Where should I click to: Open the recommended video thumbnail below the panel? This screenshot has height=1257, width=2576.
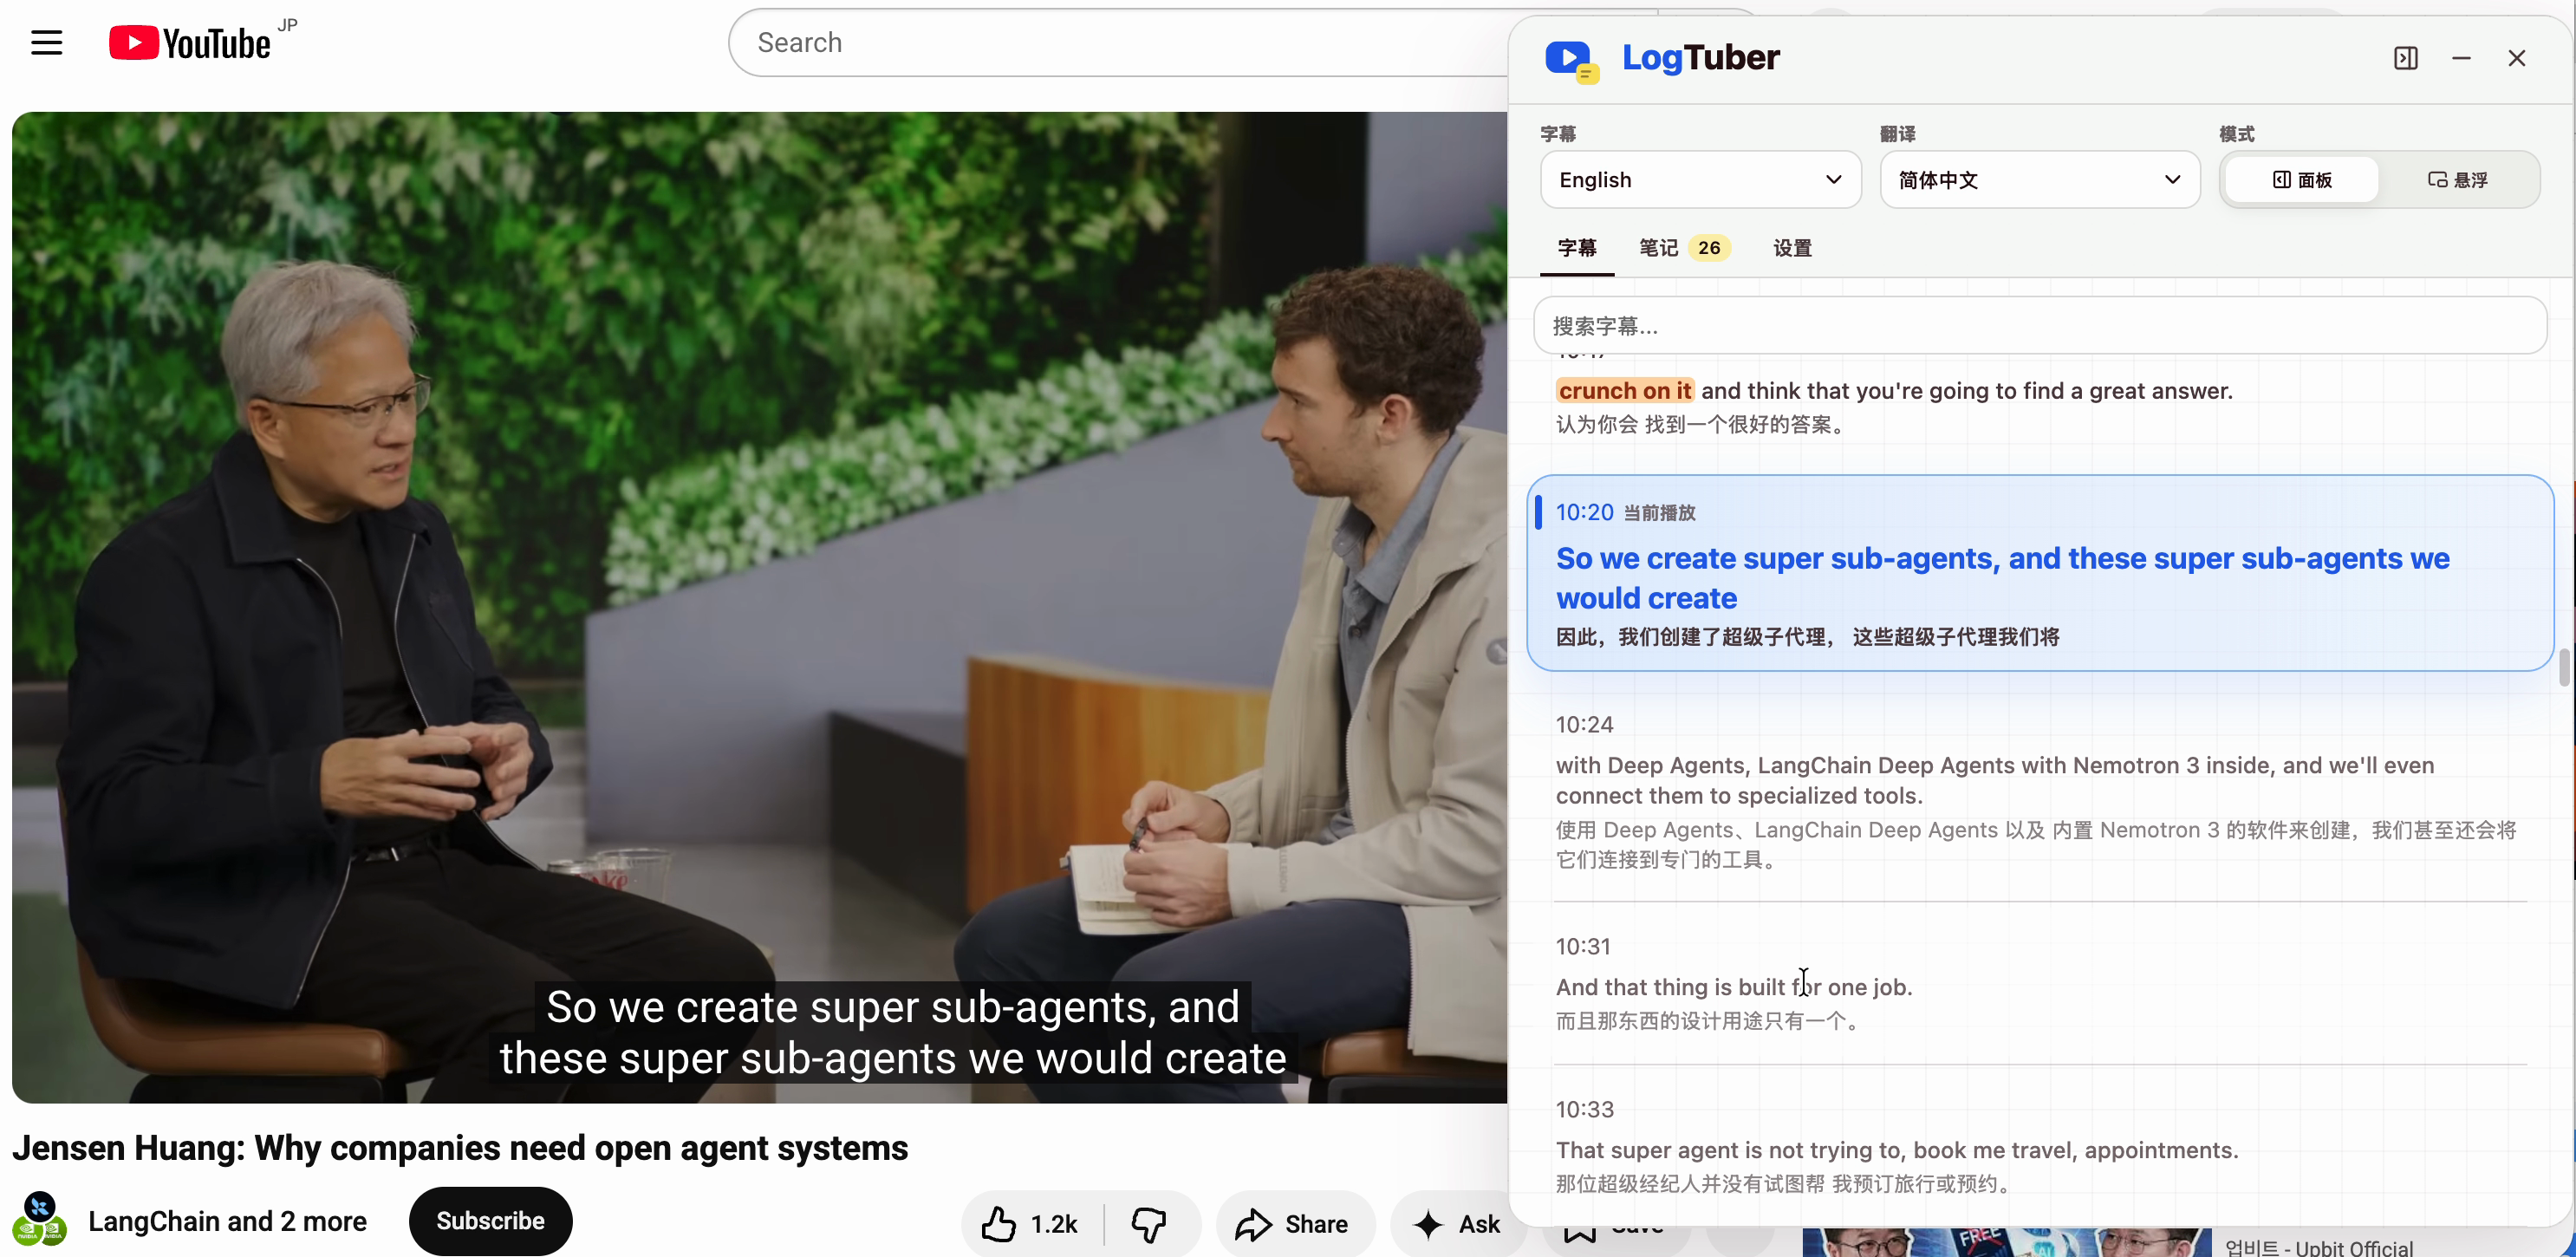click(x=2007, y=1243)
